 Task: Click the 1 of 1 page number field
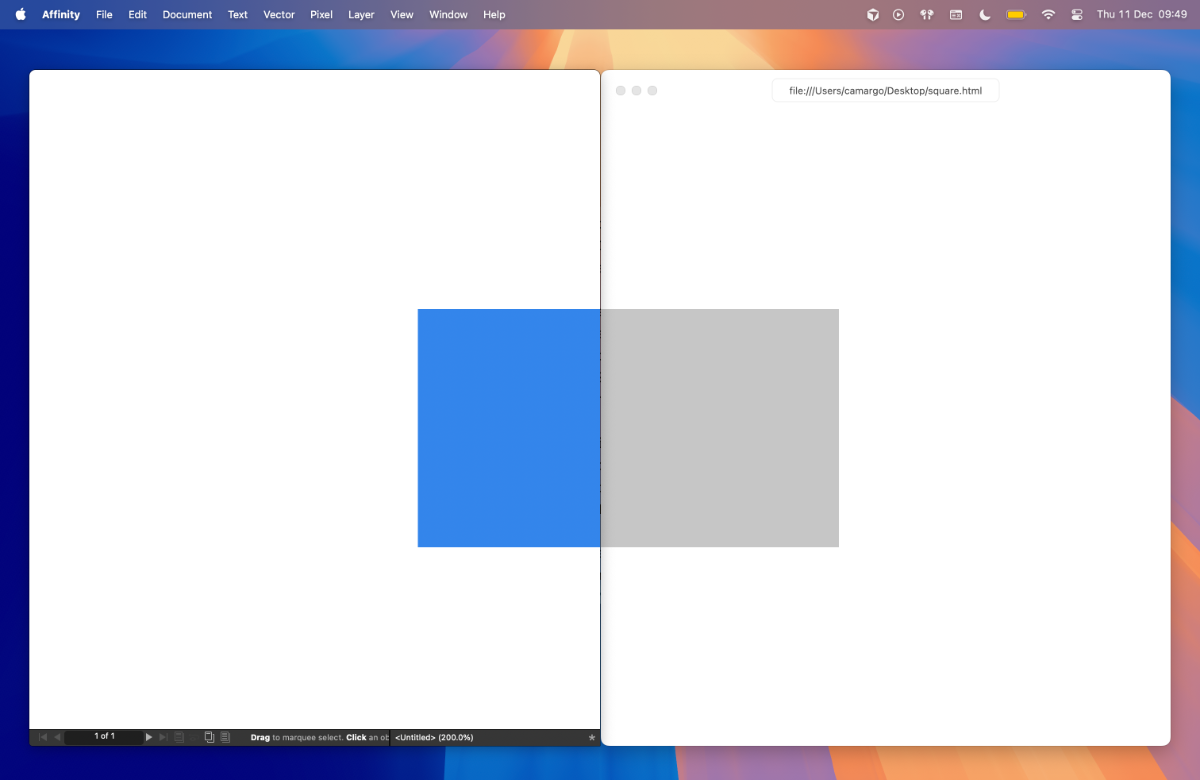[x=106, y=736]
